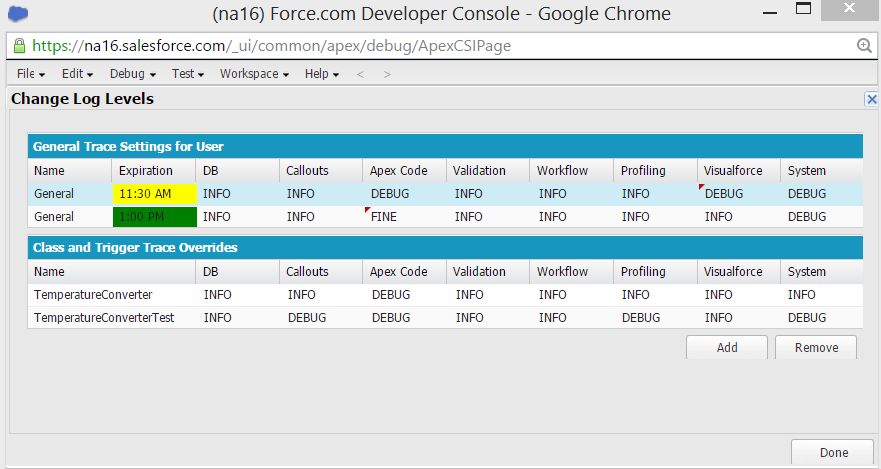Click INFO Validation cell in first General row
The image size is (881, 469).
pos(488,194)
